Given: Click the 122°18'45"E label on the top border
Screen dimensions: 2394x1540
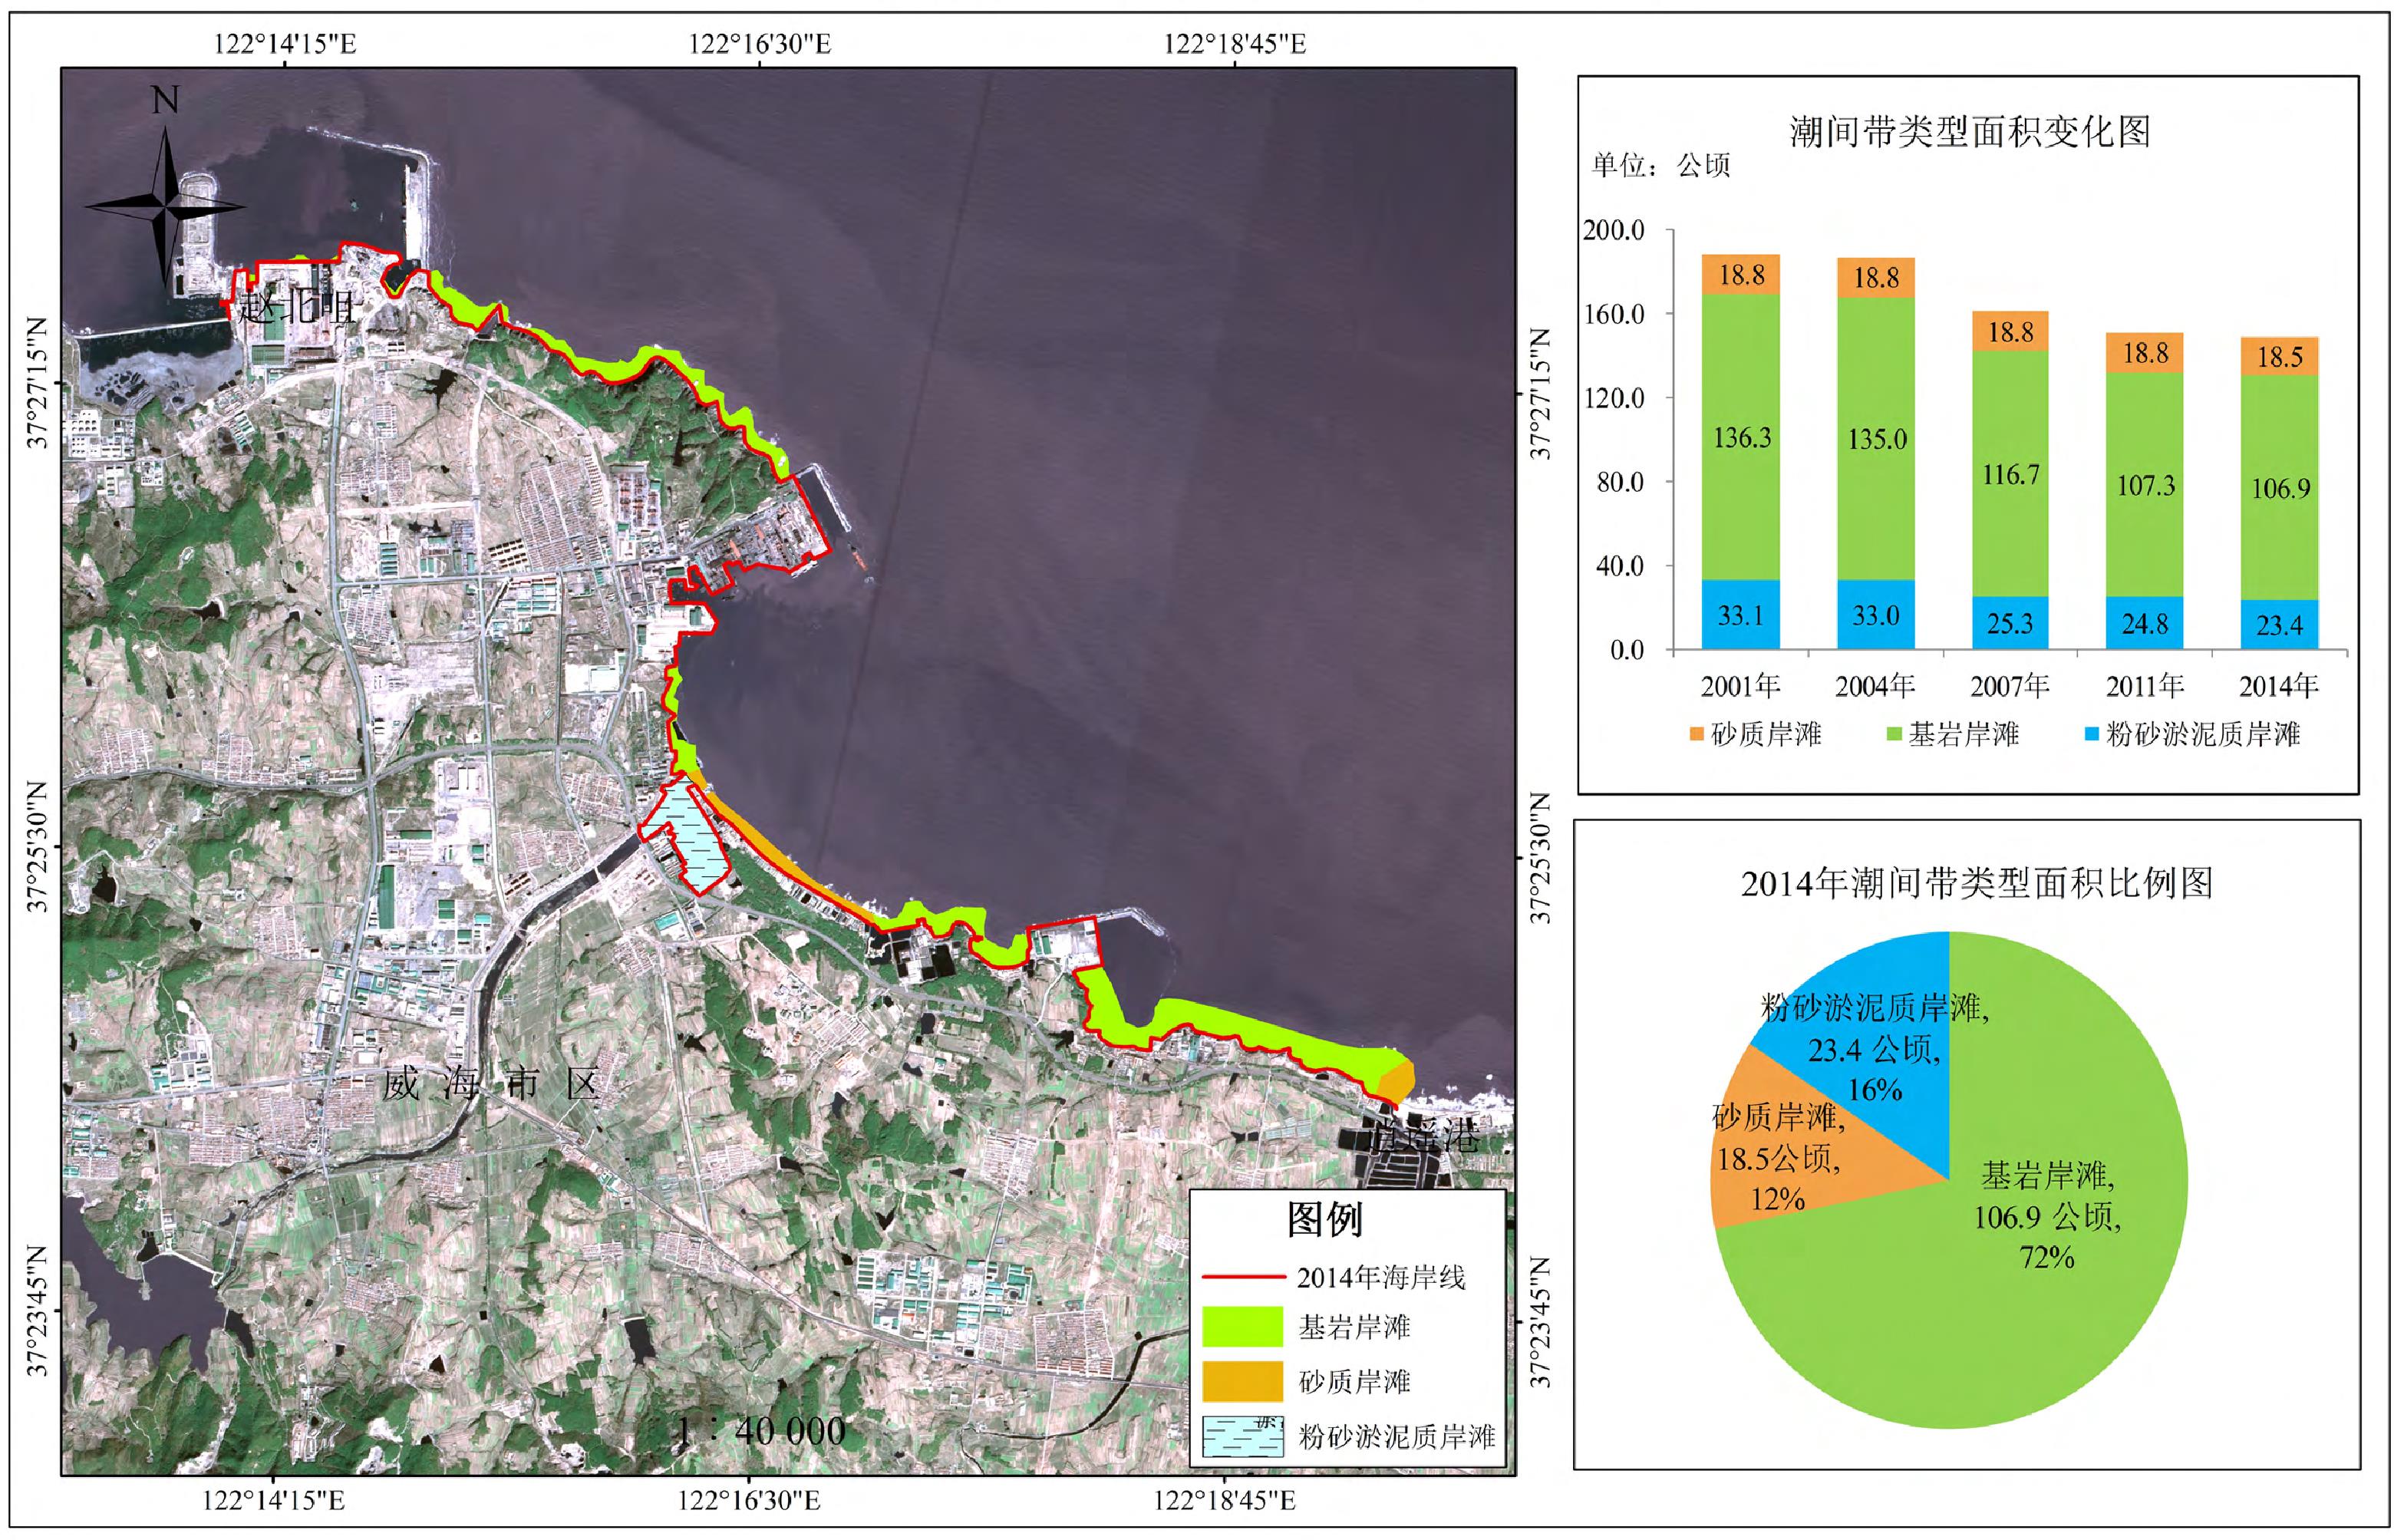Looking at the screenshot, I should coord(1235,44).
